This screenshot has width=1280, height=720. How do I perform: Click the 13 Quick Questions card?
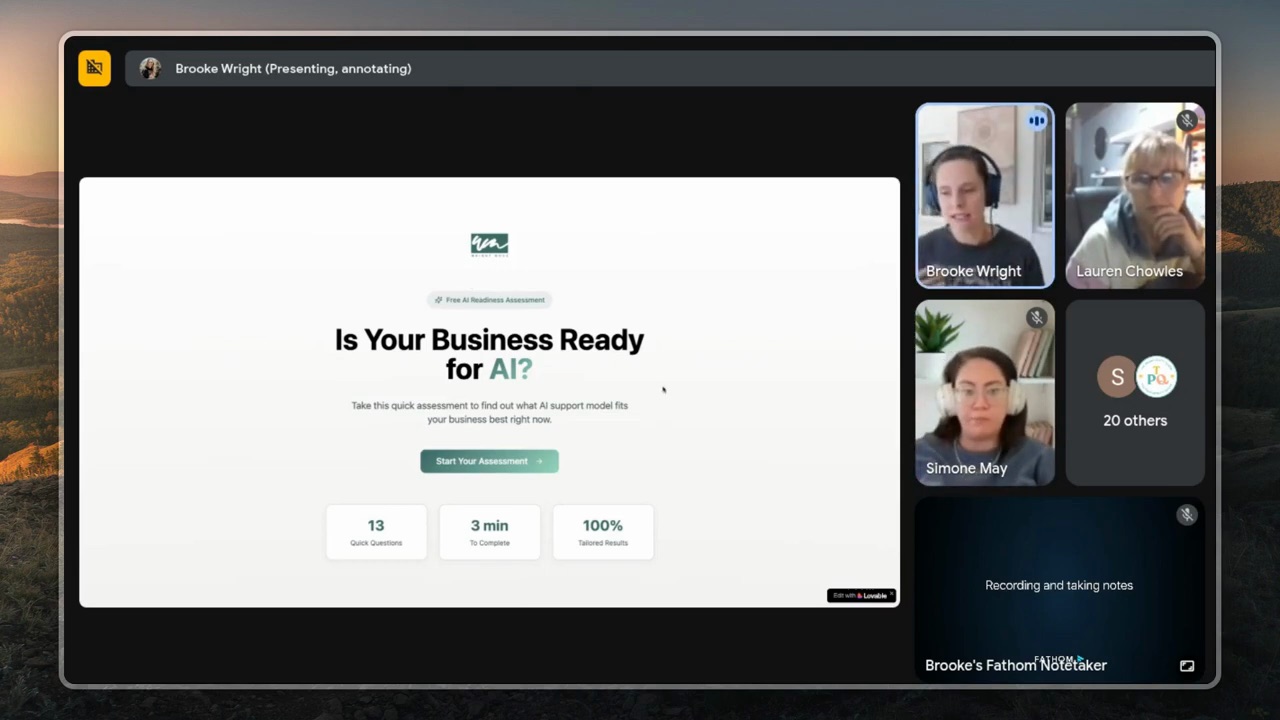pos(376,532)
